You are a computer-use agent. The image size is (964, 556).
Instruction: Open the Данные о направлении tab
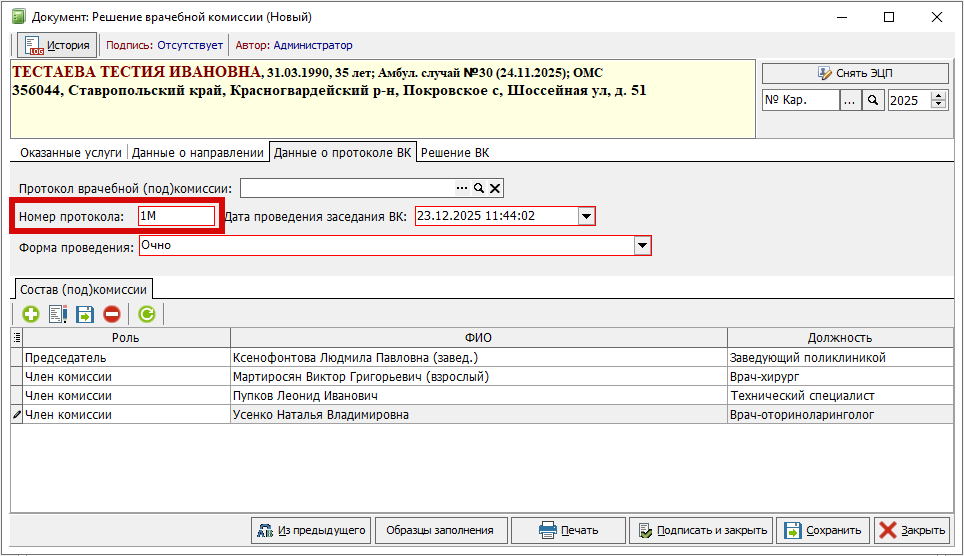[x=197, y=152]
